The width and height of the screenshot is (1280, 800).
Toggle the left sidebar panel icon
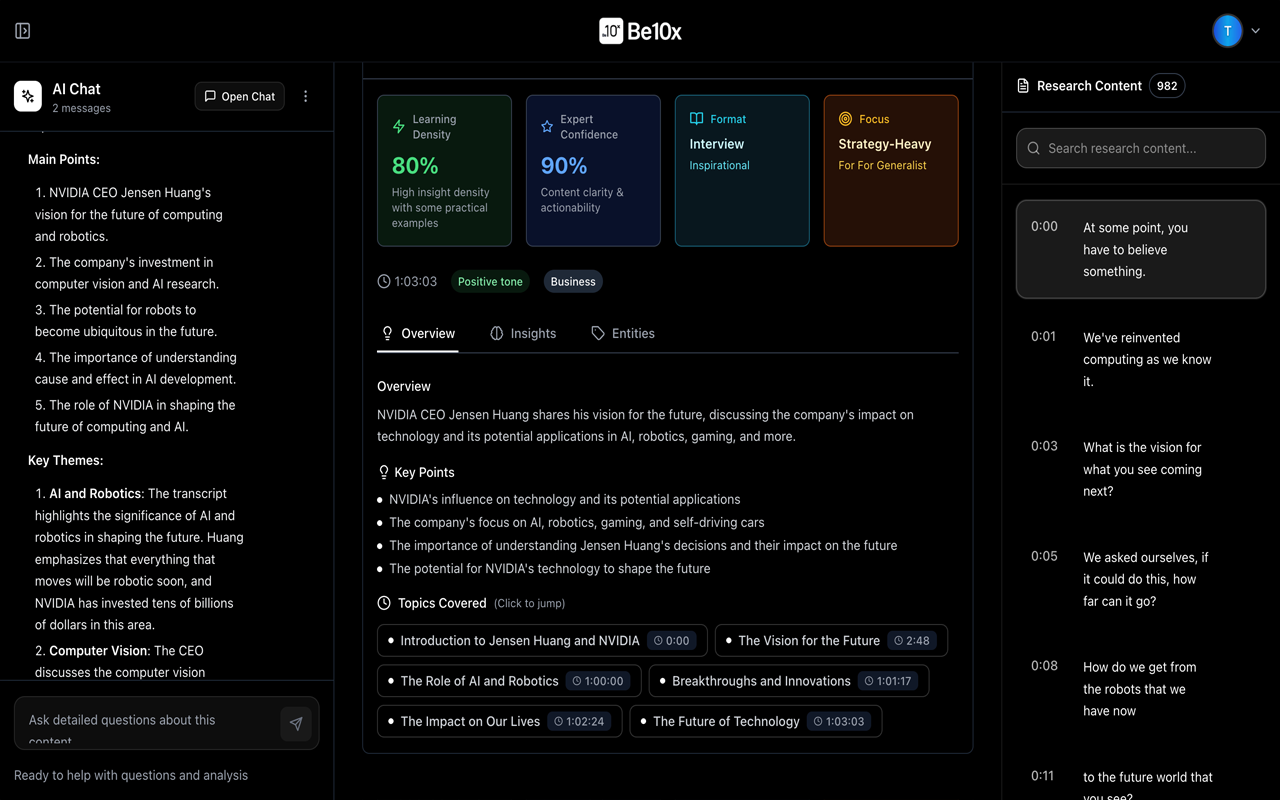tap(23, 31)
